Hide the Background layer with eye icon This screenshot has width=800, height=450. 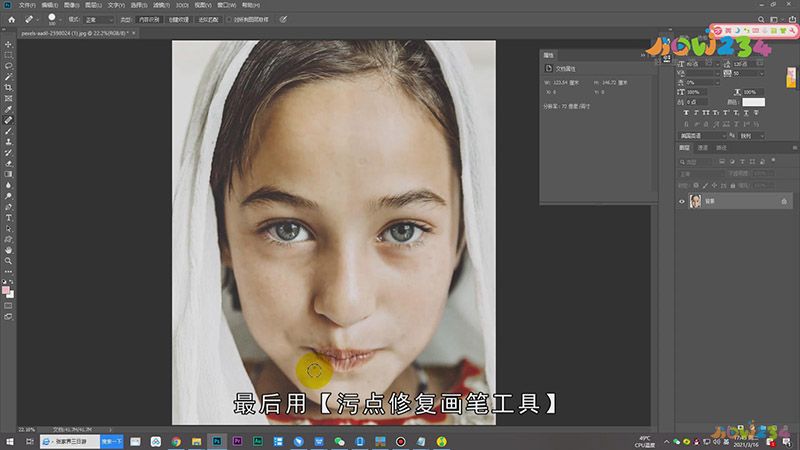click(682, 202)
